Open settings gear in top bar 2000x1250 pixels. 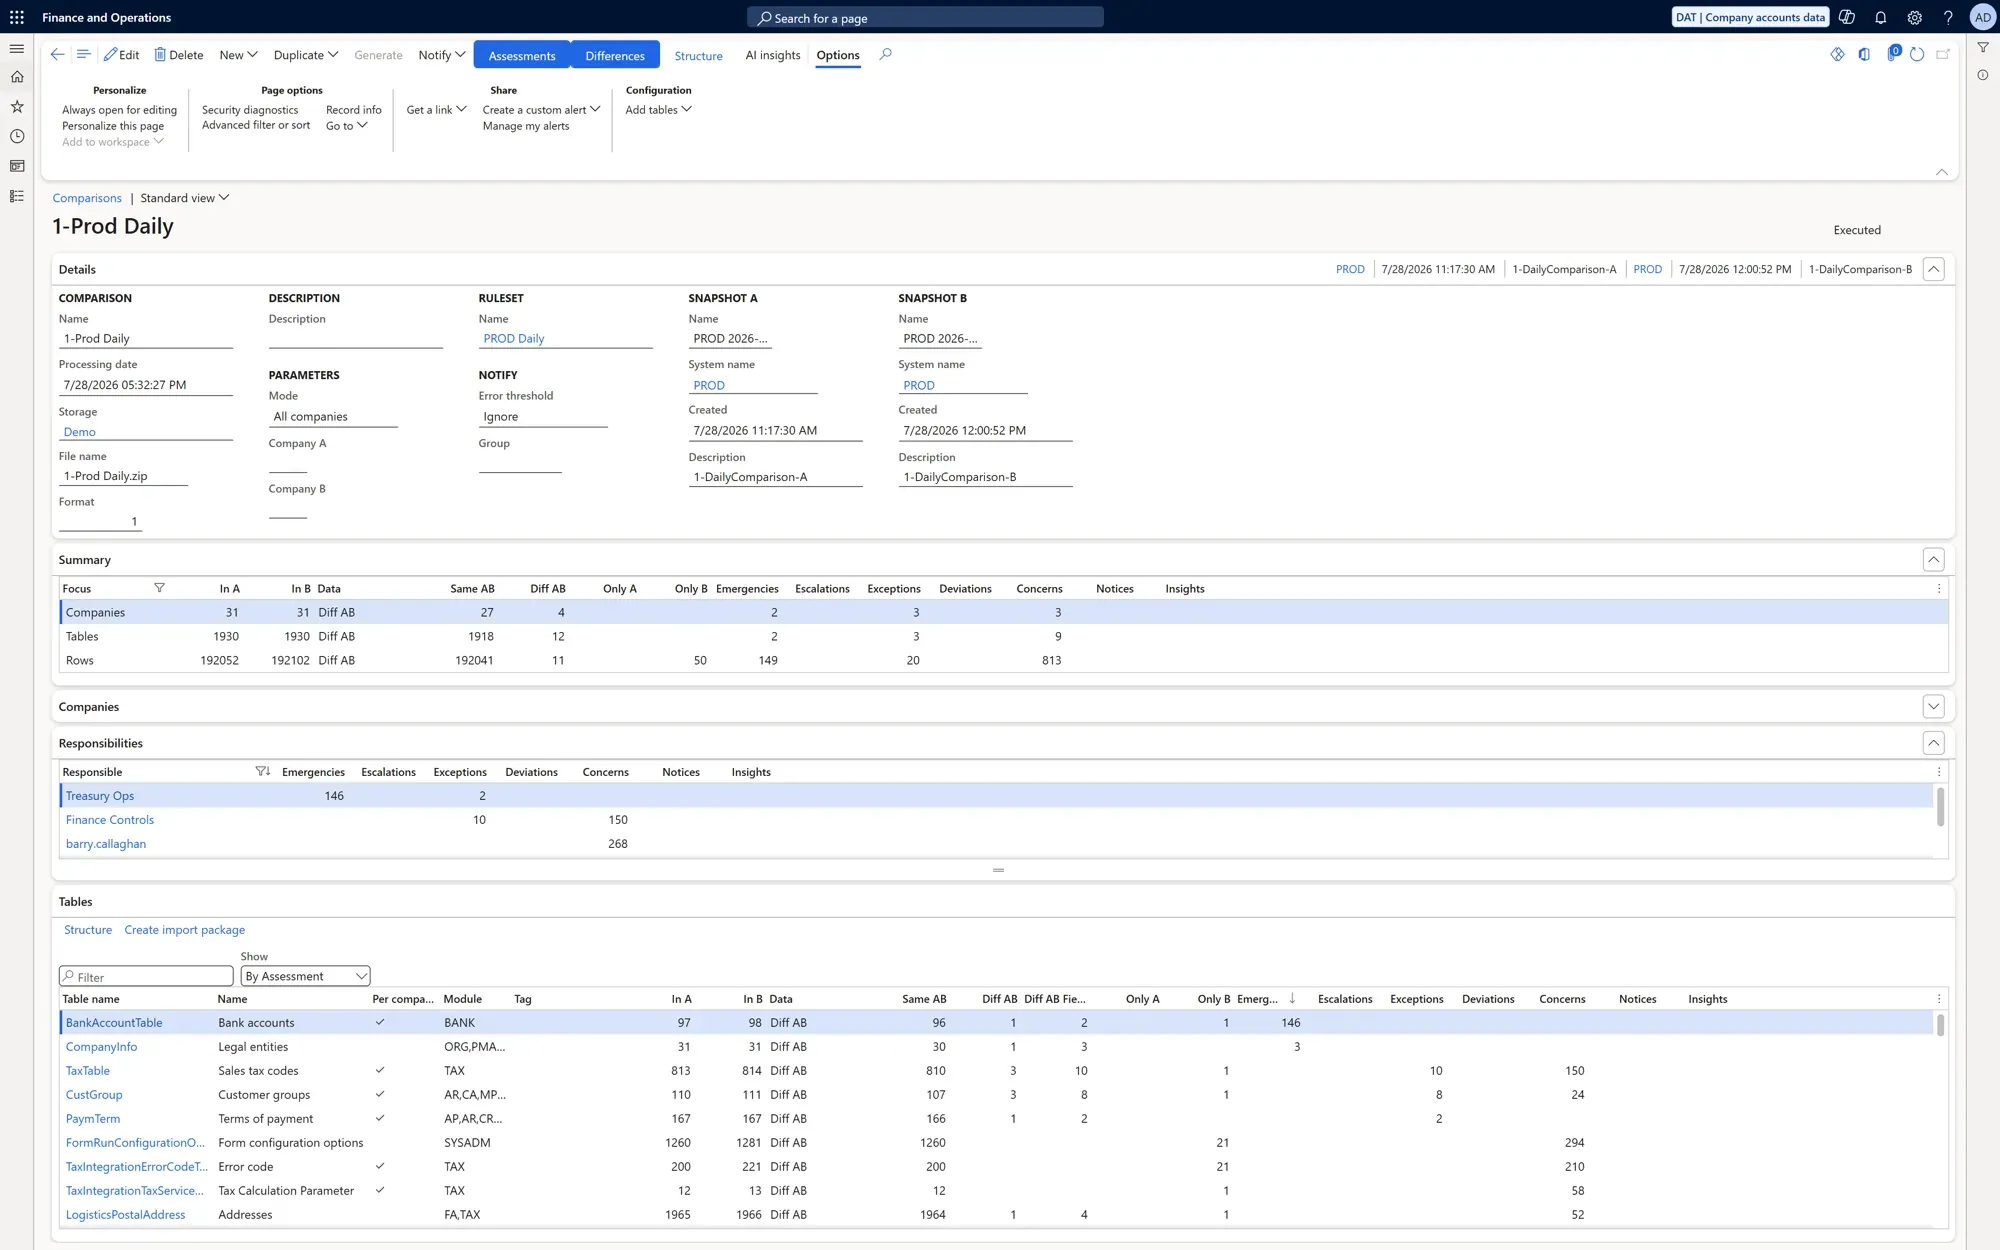tap(1914, 17)
